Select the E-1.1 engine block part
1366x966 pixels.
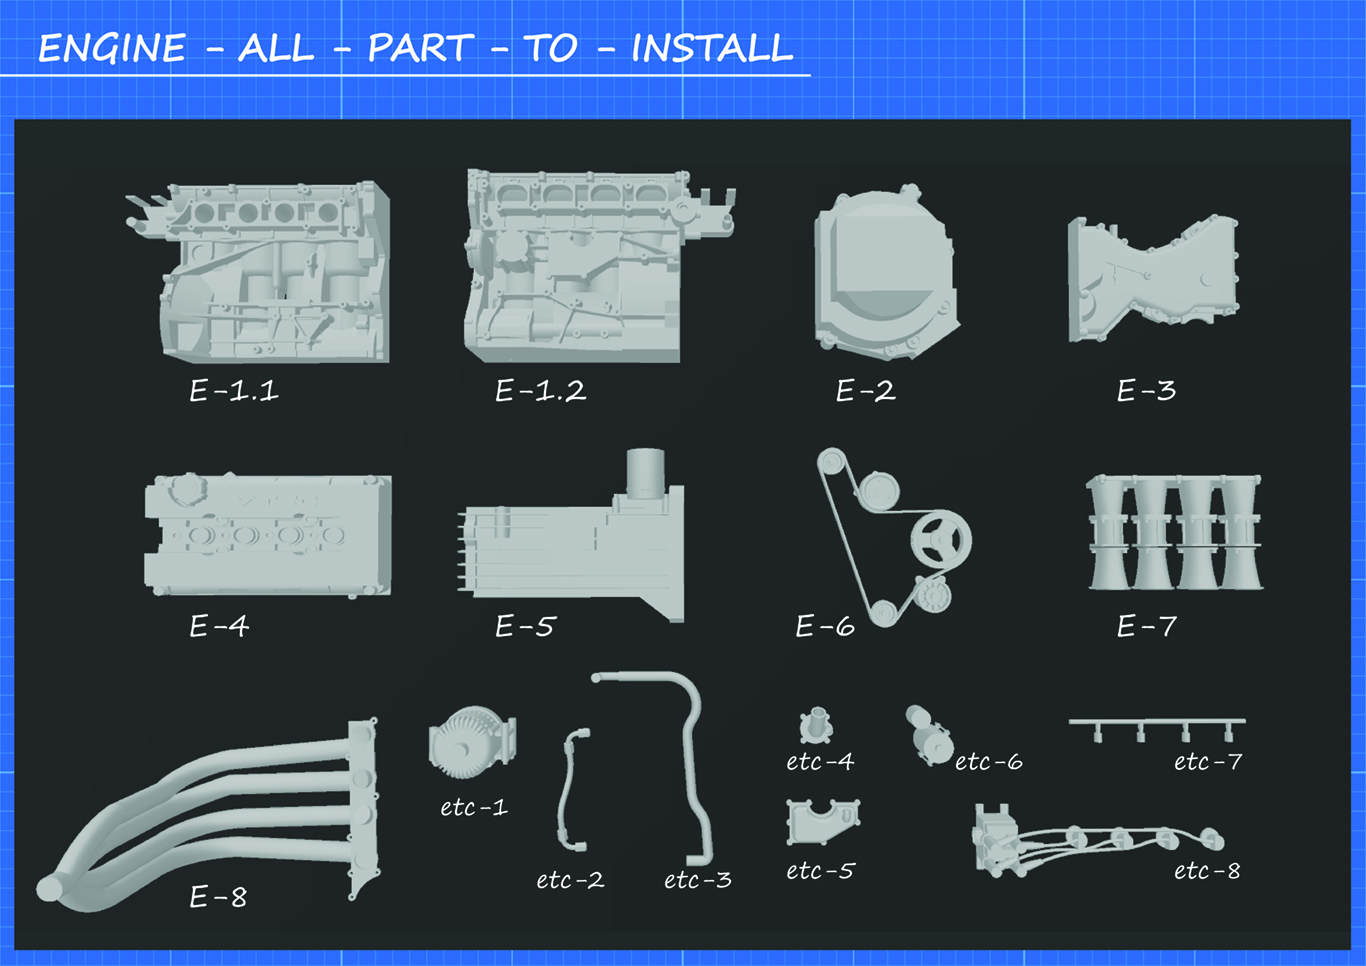click(258, 271)
